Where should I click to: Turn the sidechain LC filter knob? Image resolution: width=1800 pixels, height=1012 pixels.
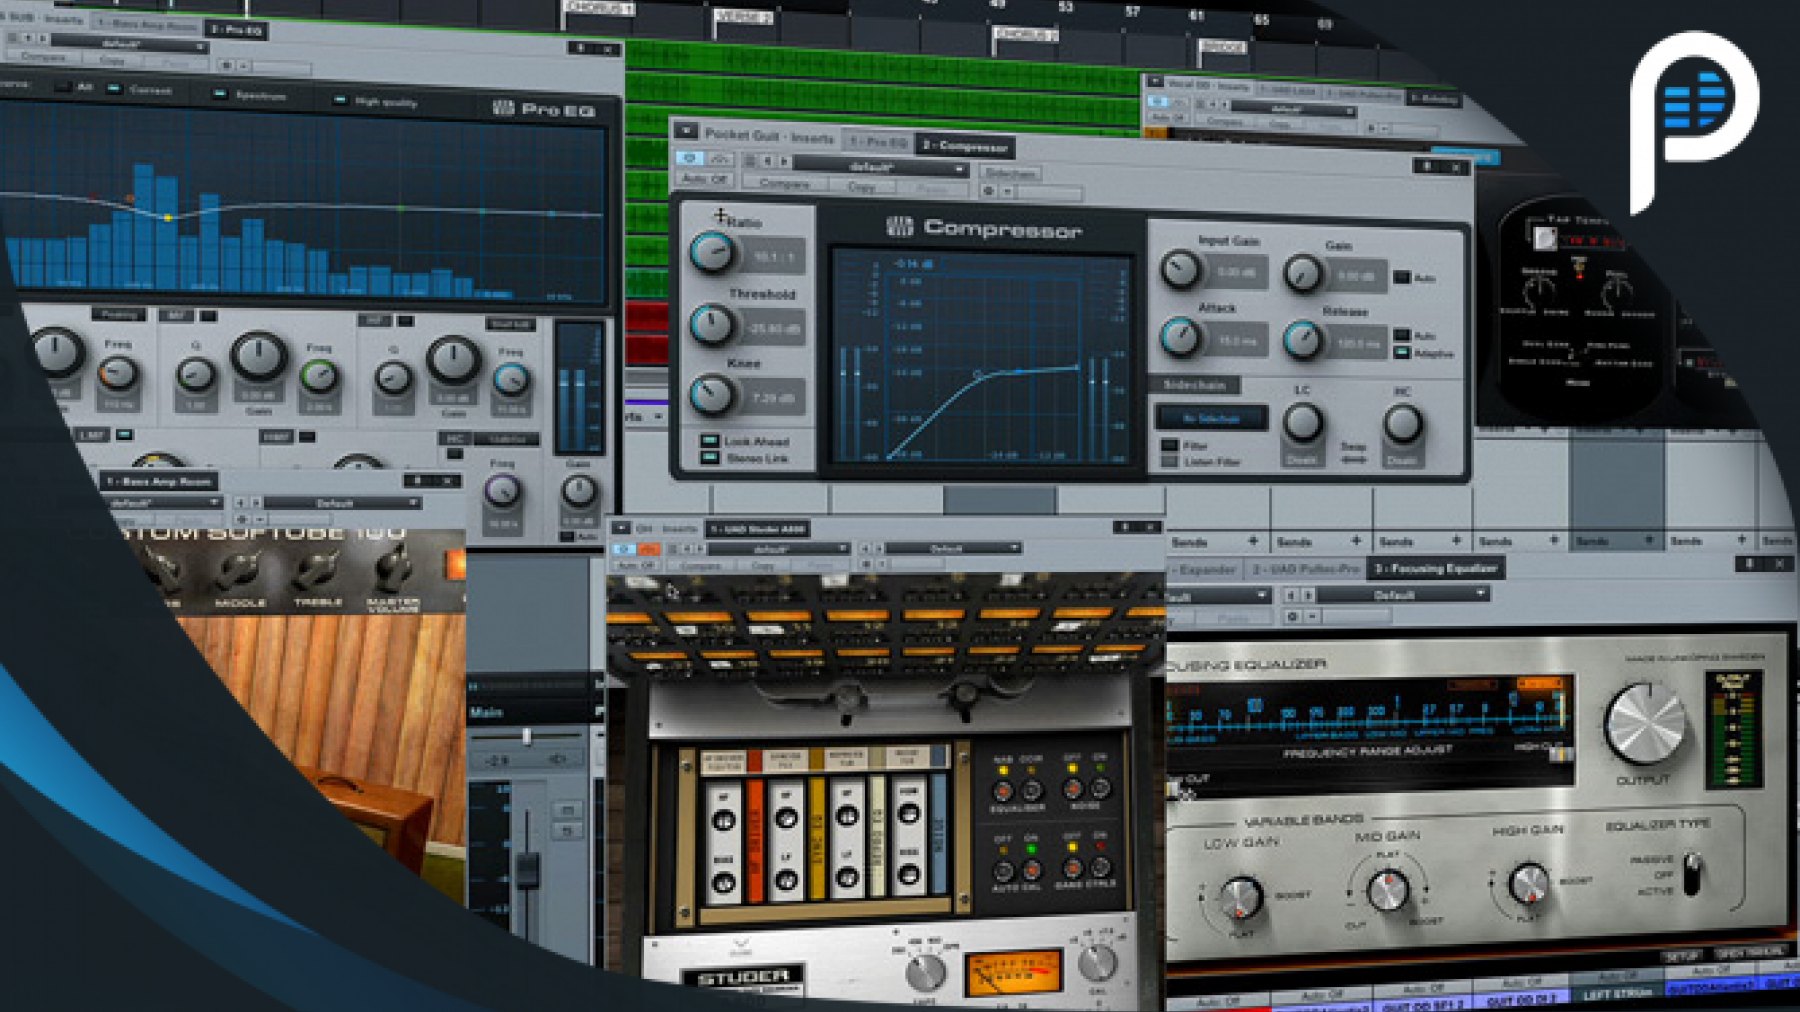point(1303,423)
